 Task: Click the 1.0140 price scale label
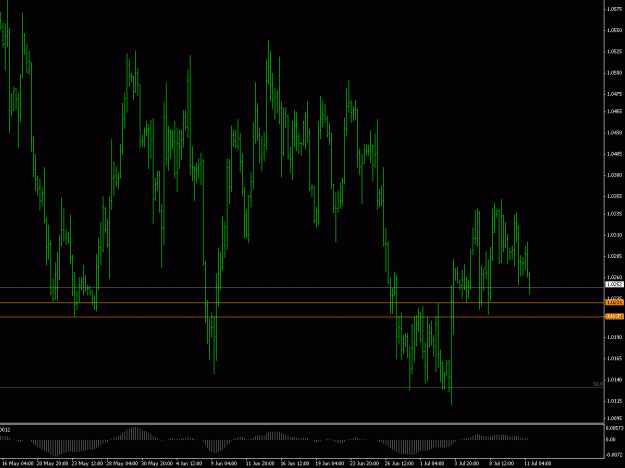614,380
